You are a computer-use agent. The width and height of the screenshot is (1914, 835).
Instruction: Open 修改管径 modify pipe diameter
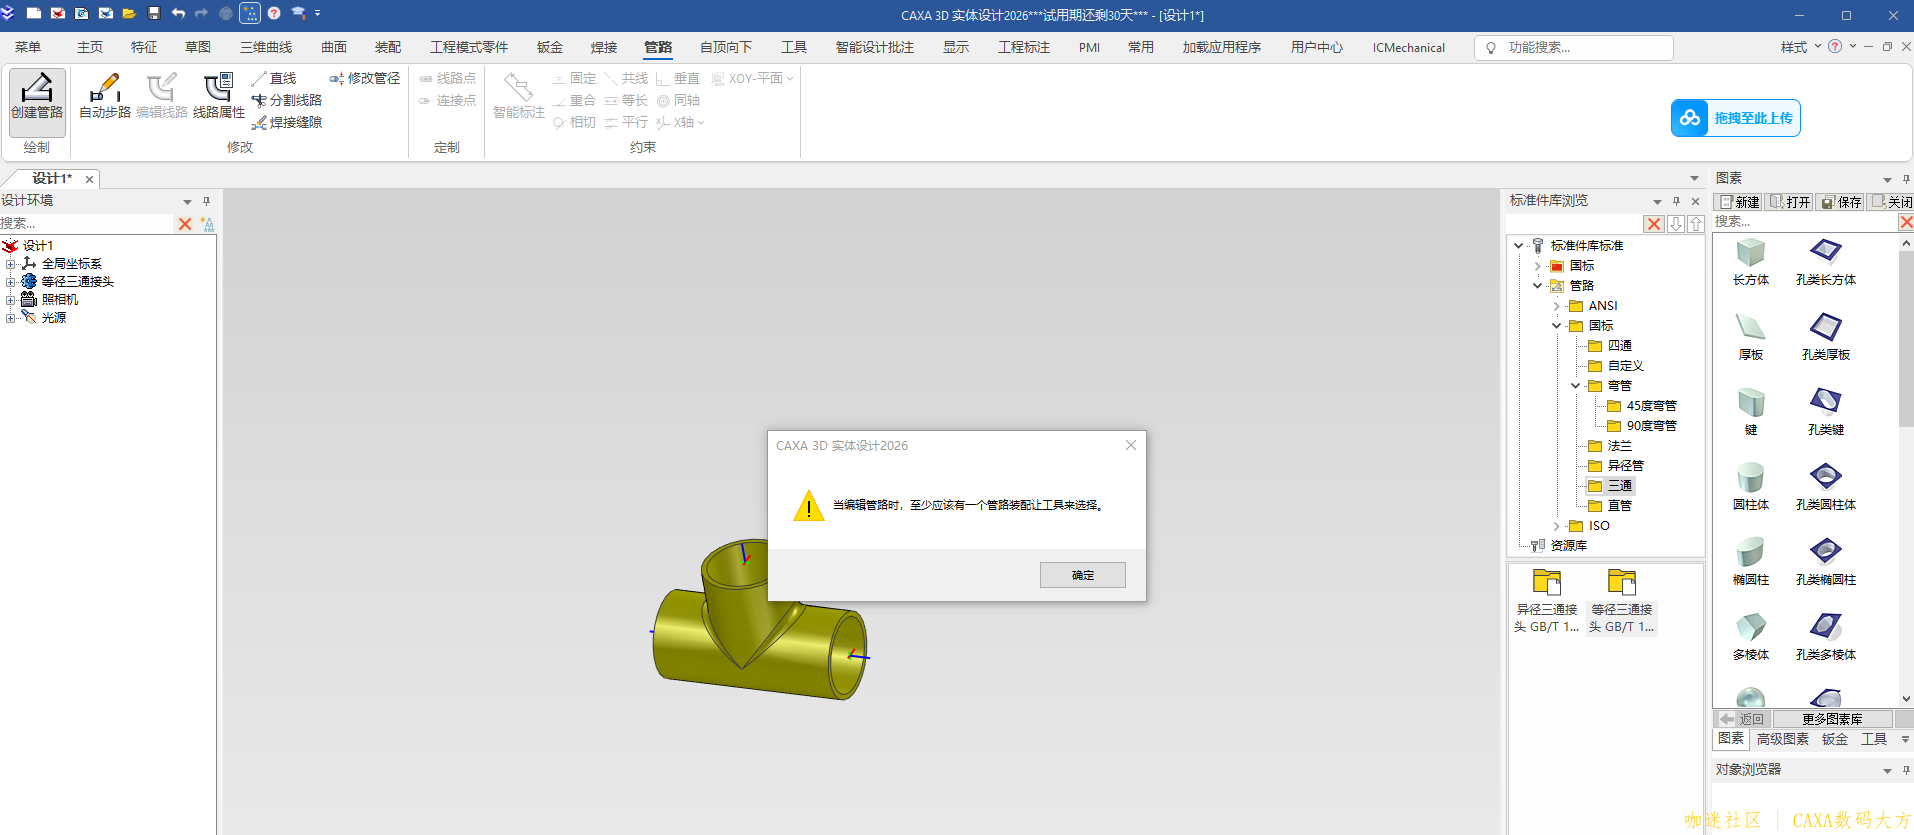click(x=364, y=78)
